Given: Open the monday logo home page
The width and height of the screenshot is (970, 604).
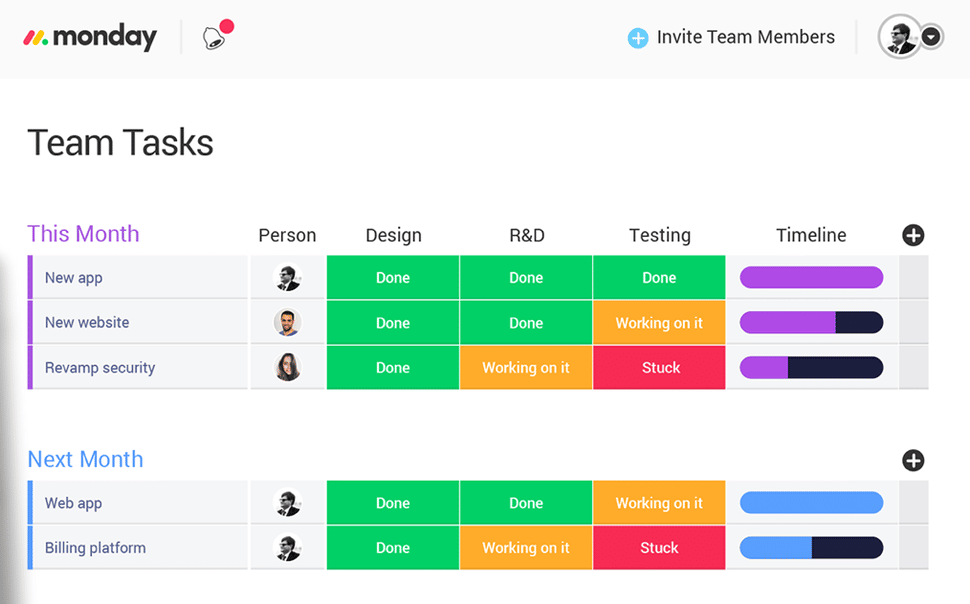Looking at the screenshot, I should pyautogui.click(x=90, y=36).
